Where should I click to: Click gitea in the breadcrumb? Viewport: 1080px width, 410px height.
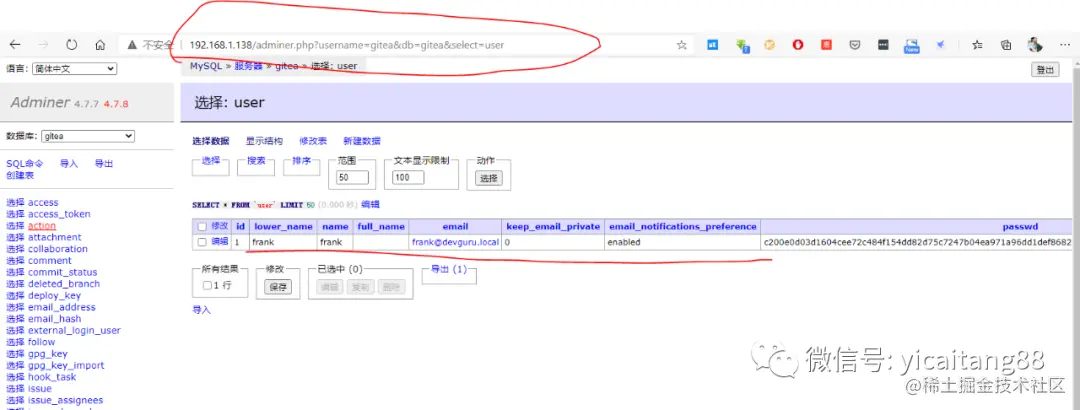[x=287, y=65]
